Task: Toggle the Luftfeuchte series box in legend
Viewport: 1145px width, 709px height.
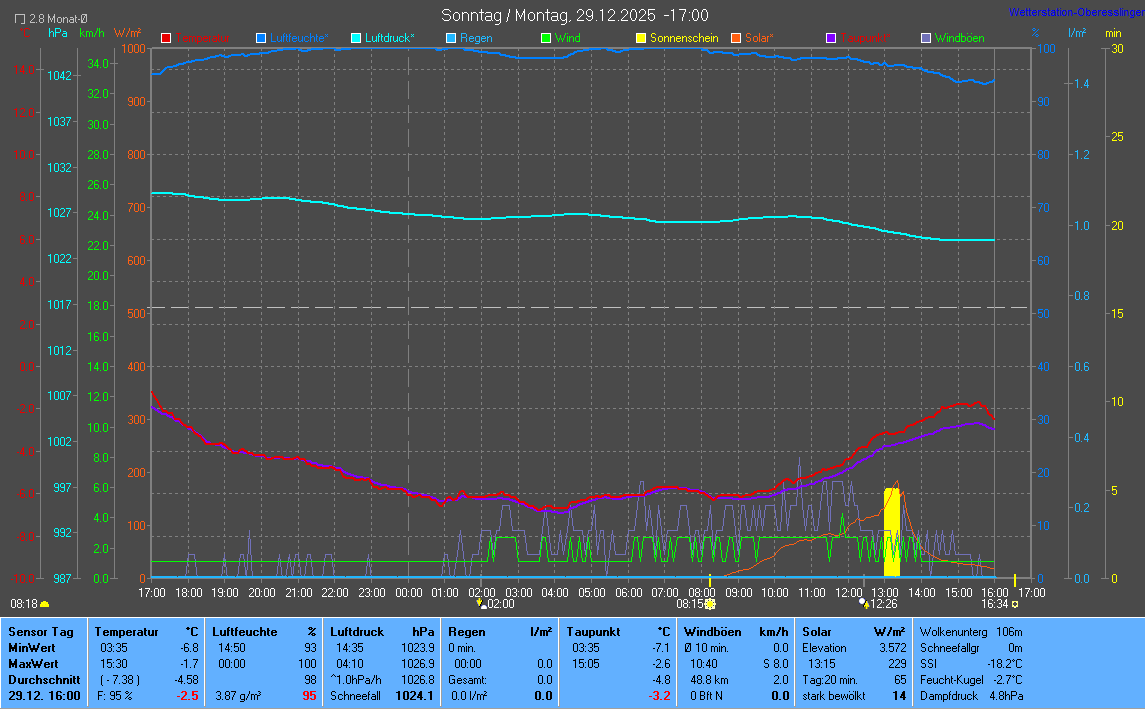Action: click(261, 38)
